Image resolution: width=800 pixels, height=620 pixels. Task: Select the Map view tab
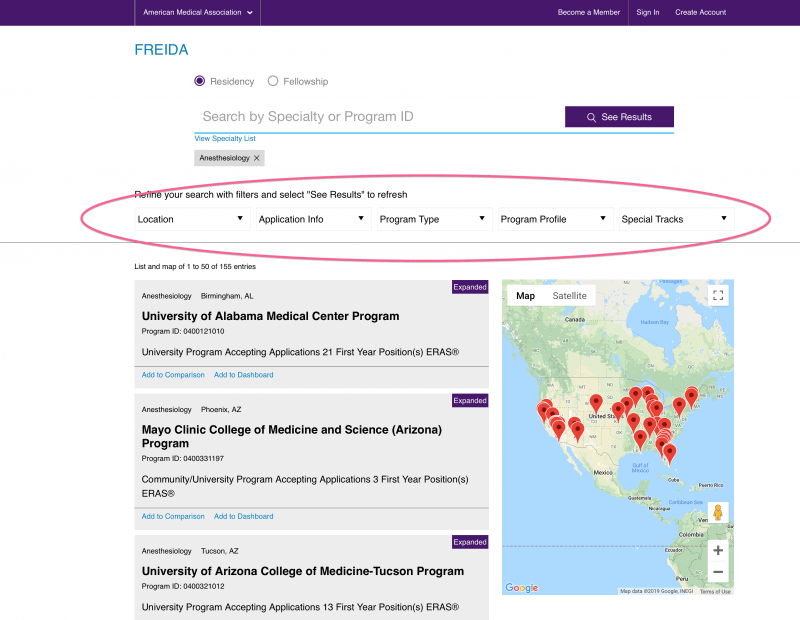coord(526,296)
